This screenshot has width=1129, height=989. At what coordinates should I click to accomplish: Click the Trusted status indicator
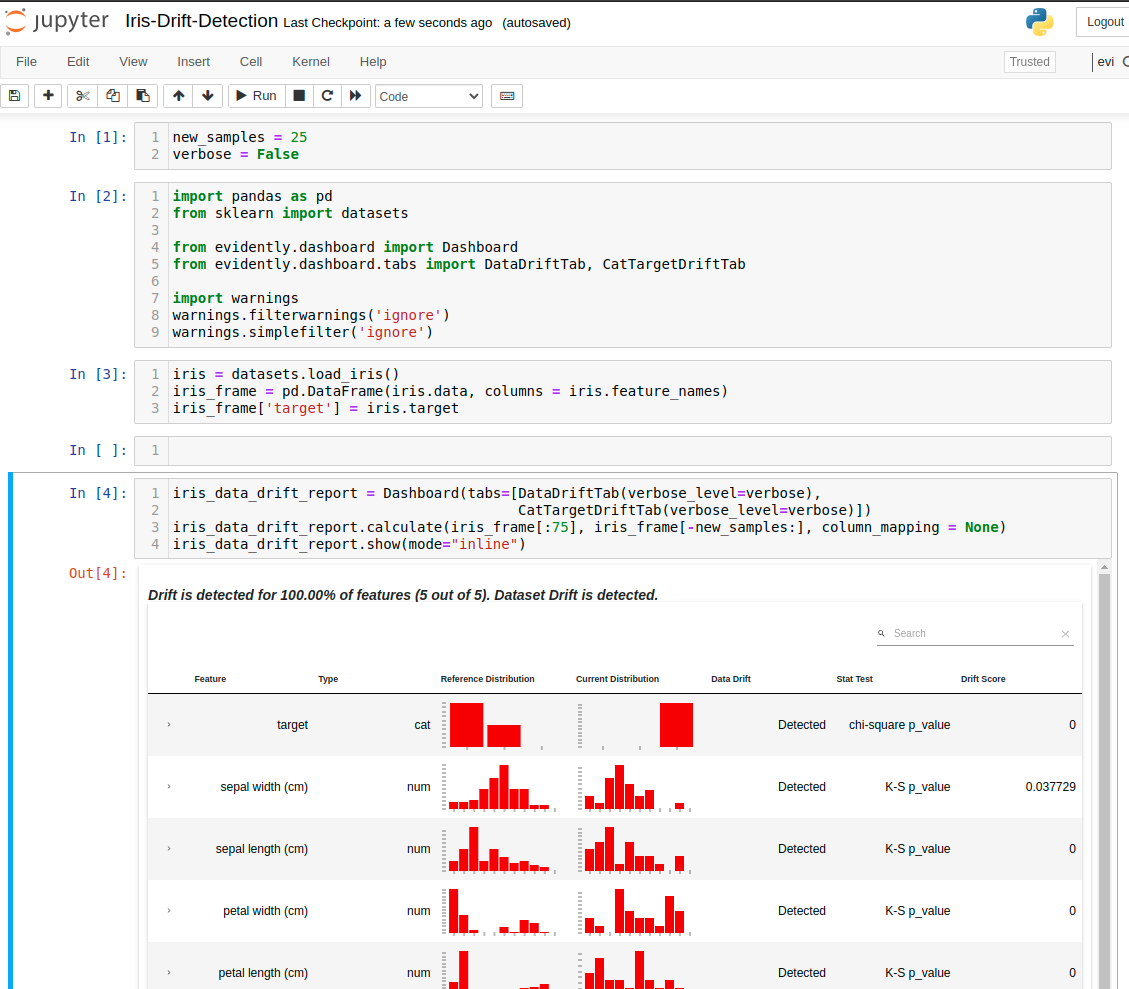point(1029,61)
